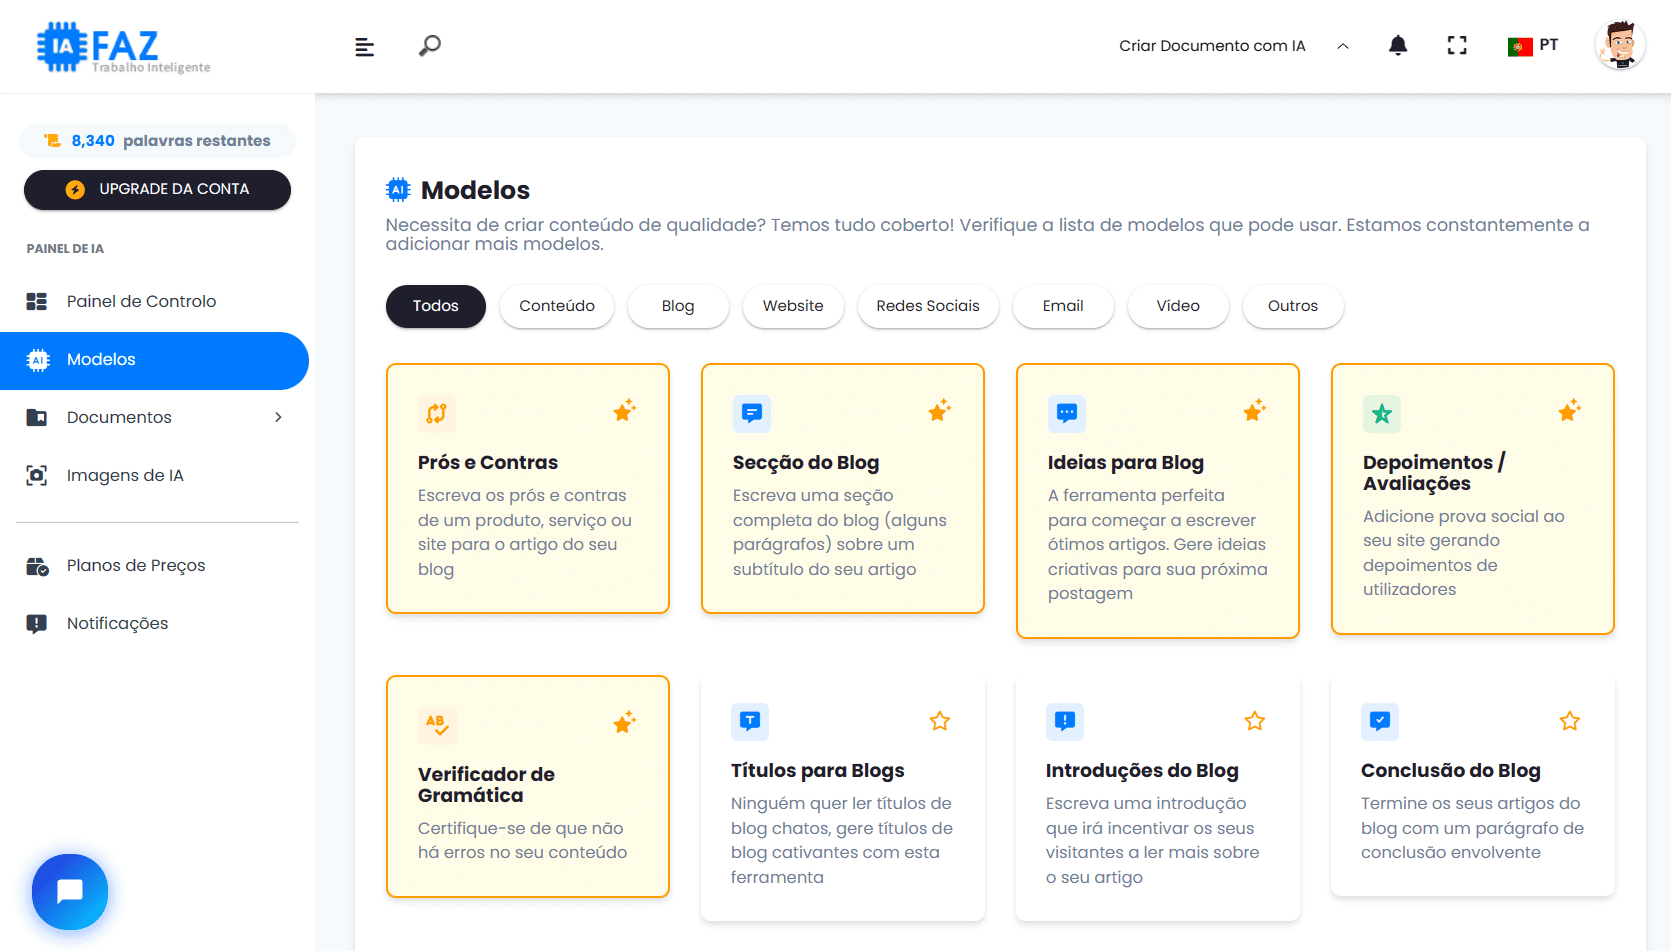Favorite the Títulos para Blogs star

pyautogui.click(x=940, y=721)
